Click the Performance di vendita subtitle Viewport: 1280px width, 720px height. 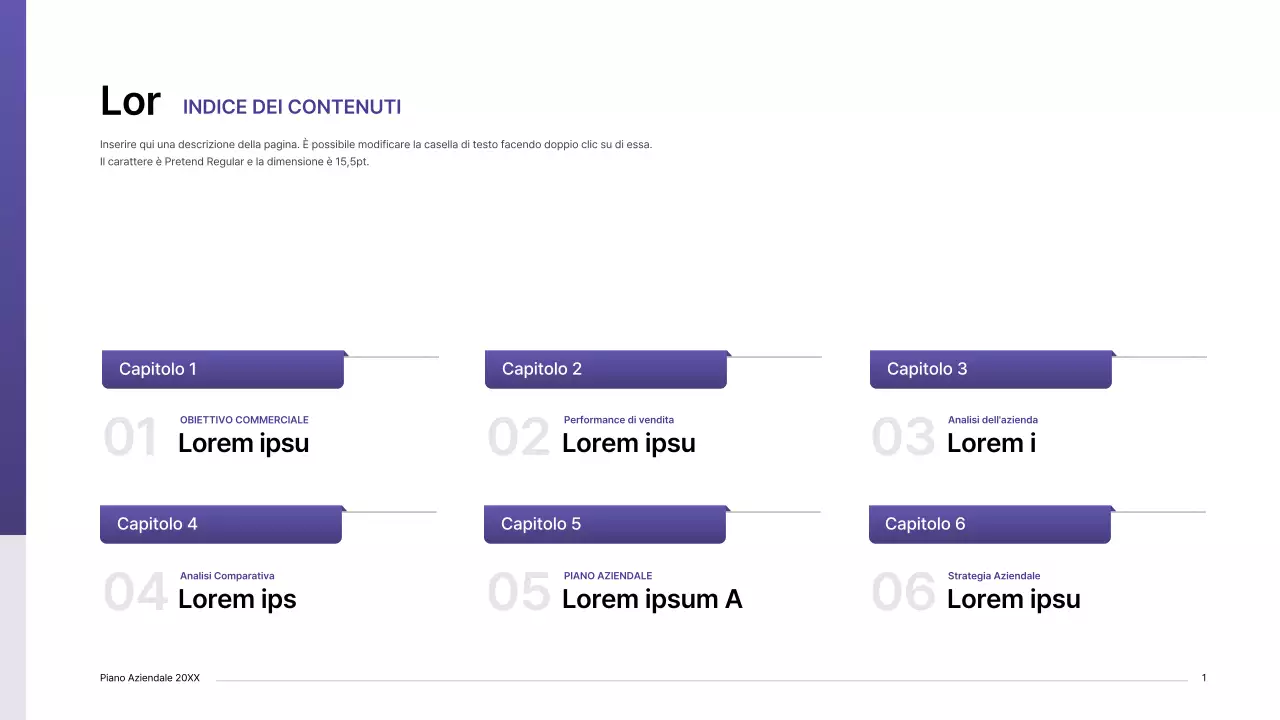tap(619, 420)
